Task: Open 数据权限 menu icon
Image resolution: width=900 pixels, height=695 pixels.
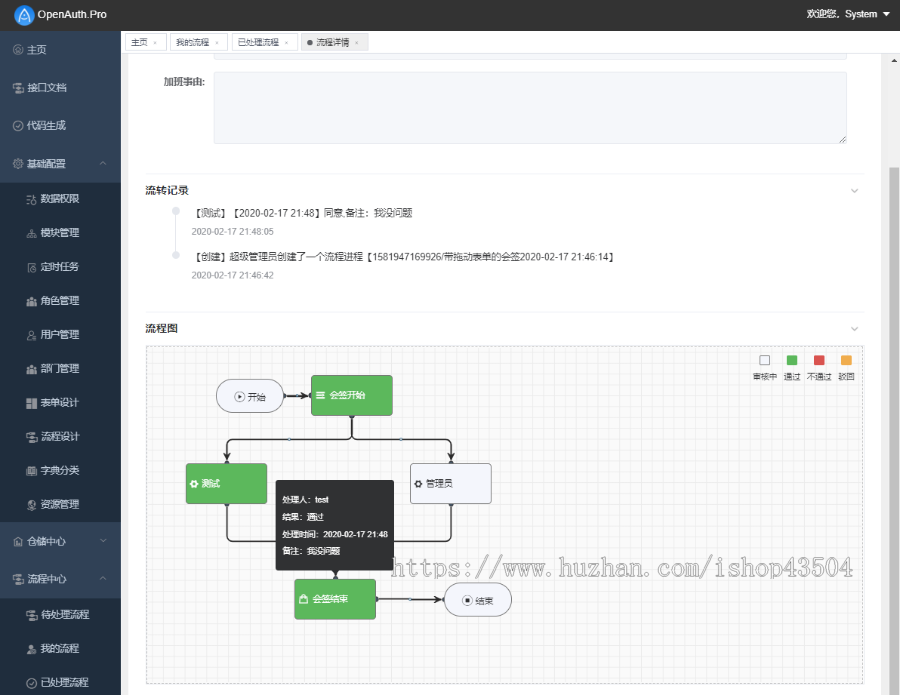Action: coord(32,199)
